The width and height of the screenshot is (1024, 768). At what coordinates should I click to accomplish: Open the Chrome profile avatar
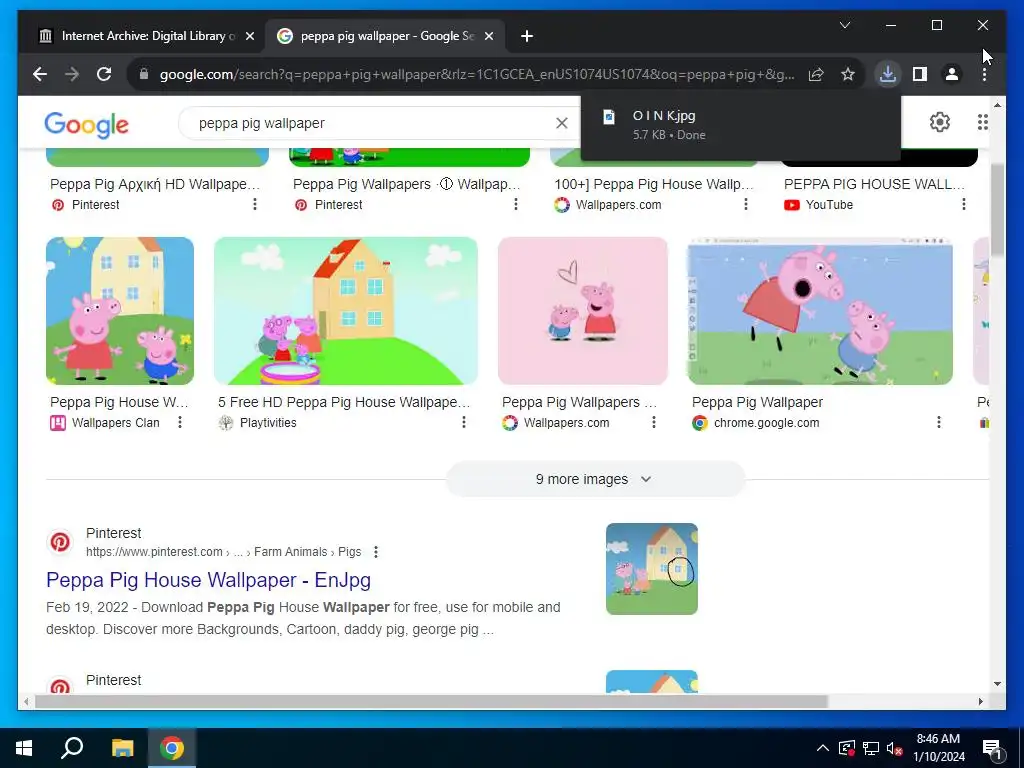click(952, 74)
